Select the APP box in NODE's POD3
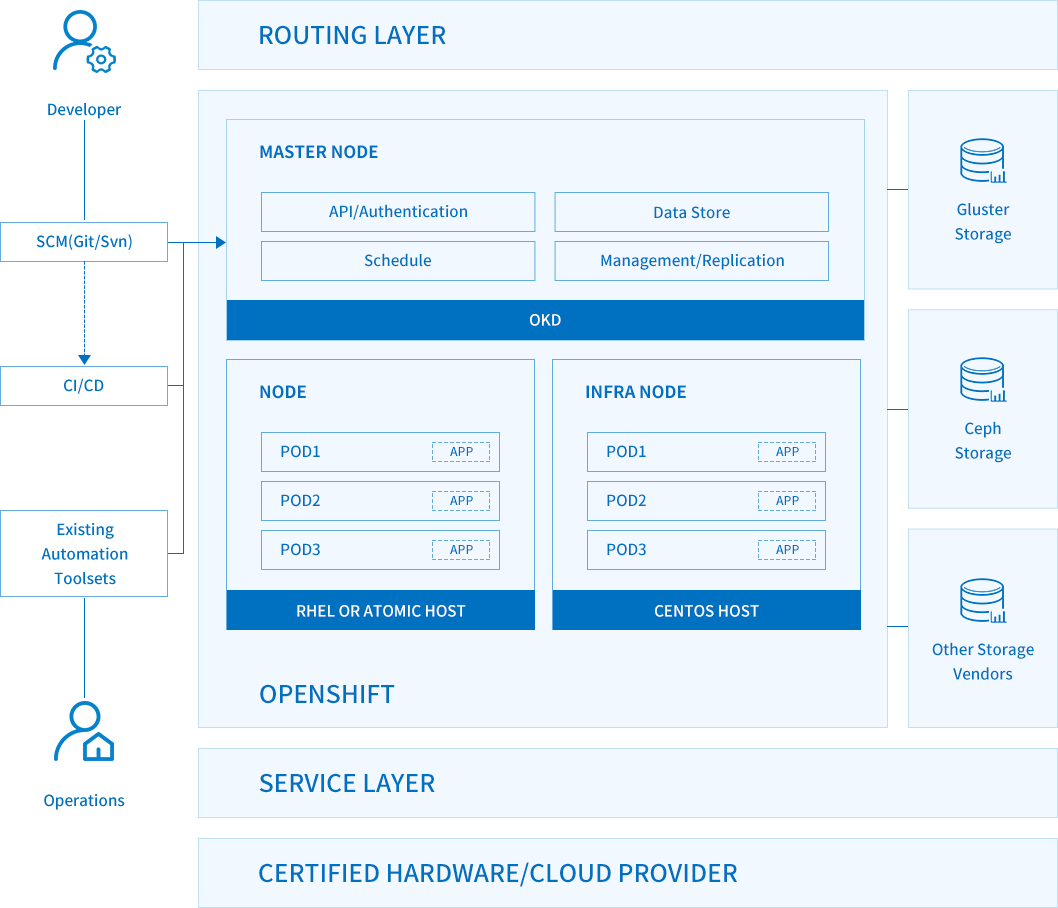1058x908 pixels. (461, 550)
